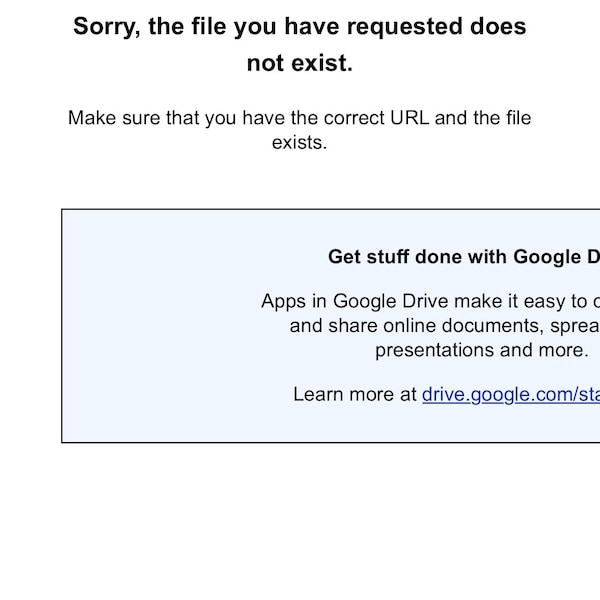Click the word 'exists.' below the heading

[300, 142]
